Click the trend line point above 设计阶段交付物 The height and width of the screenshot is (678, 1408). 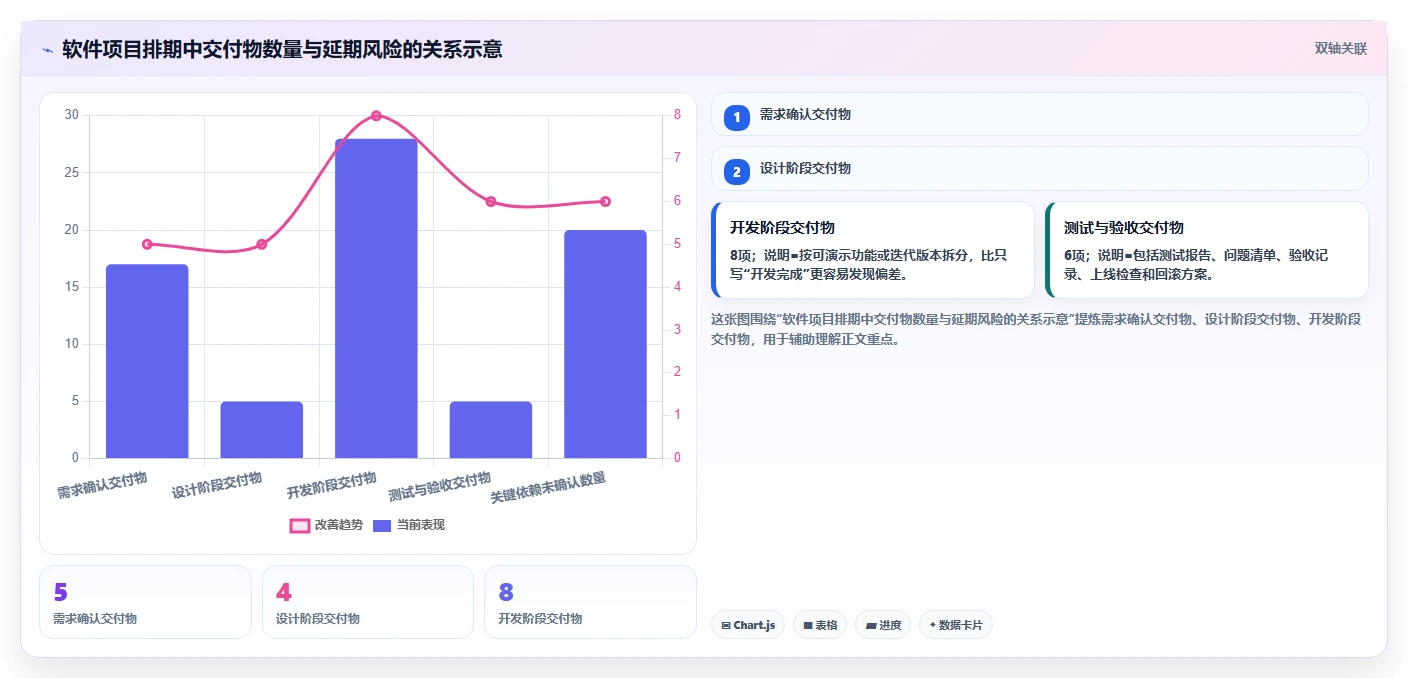coord(261,244)
